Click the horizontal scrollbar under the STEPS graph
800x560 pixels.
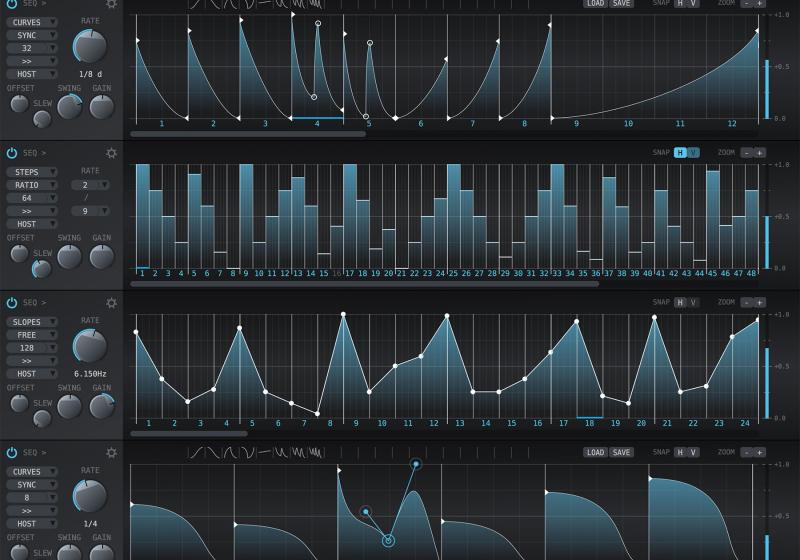pyautogui.click(x=364, y=284)
